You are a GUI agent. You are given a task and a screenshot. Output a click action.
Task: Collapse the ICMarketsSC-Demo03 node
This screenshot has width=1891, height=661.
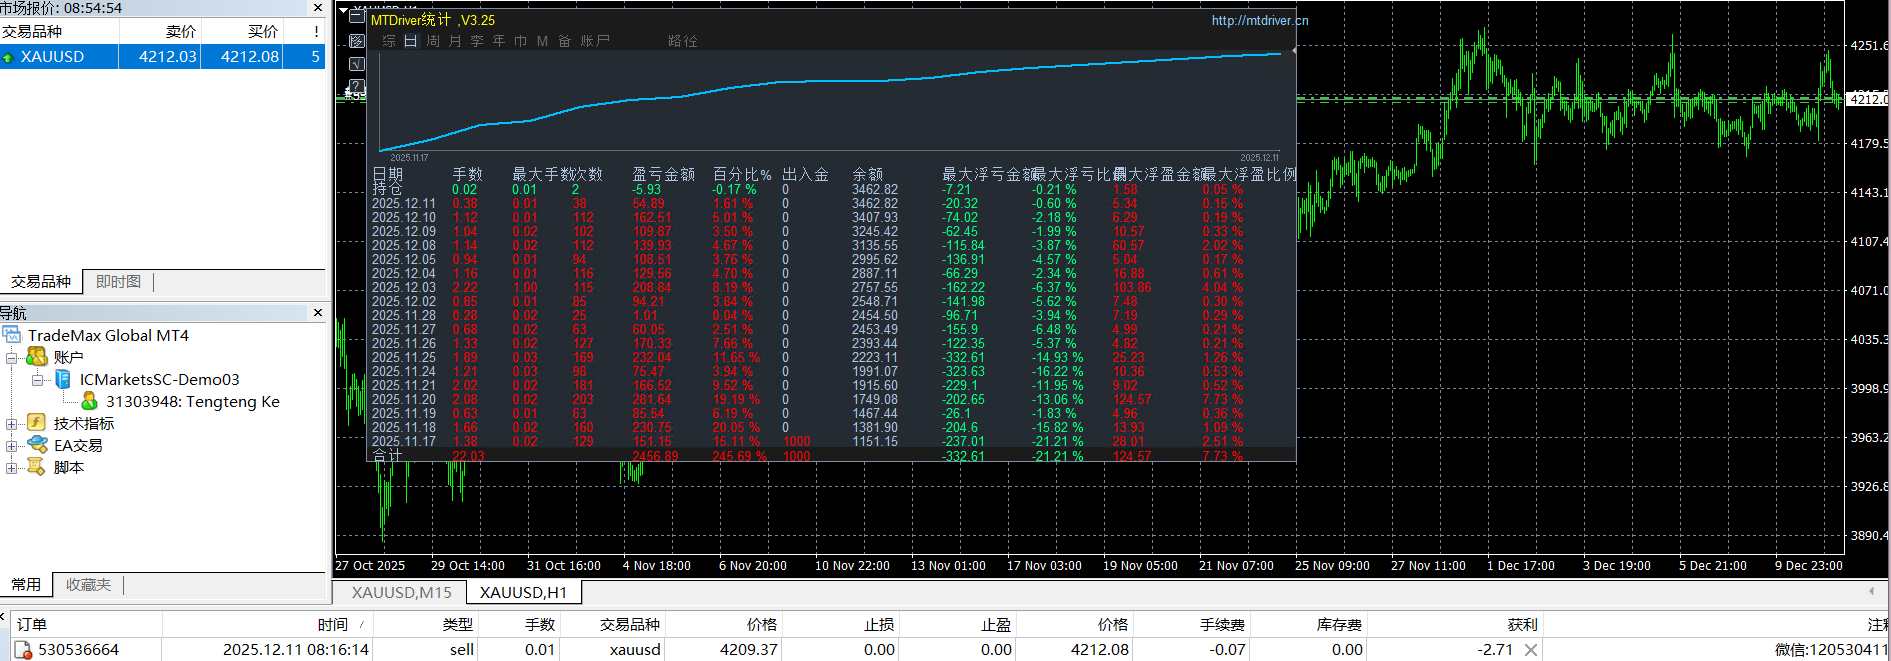click(x=38, y=380)
